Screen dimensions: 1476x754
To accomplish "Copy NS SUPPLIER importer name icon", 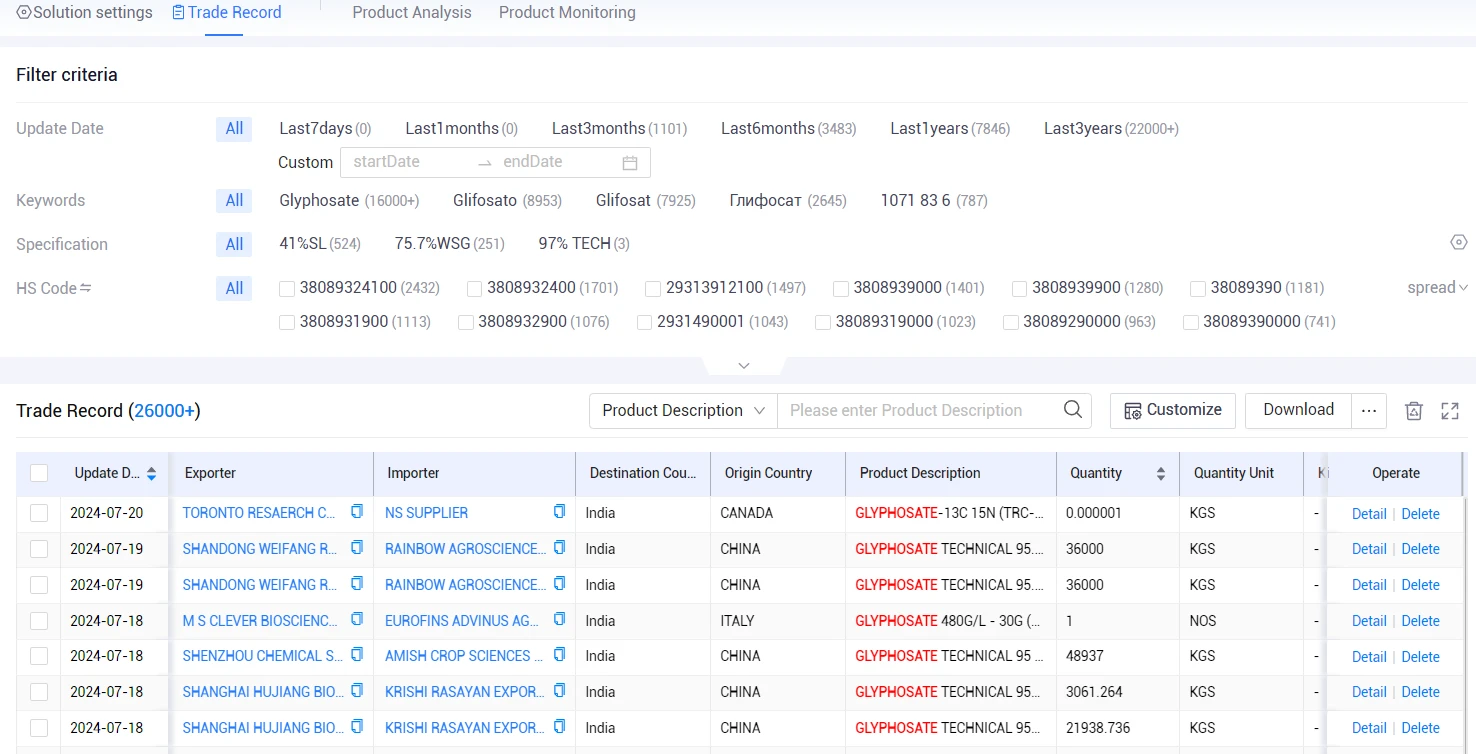I will pyautogui.click(x=559, y=512).
